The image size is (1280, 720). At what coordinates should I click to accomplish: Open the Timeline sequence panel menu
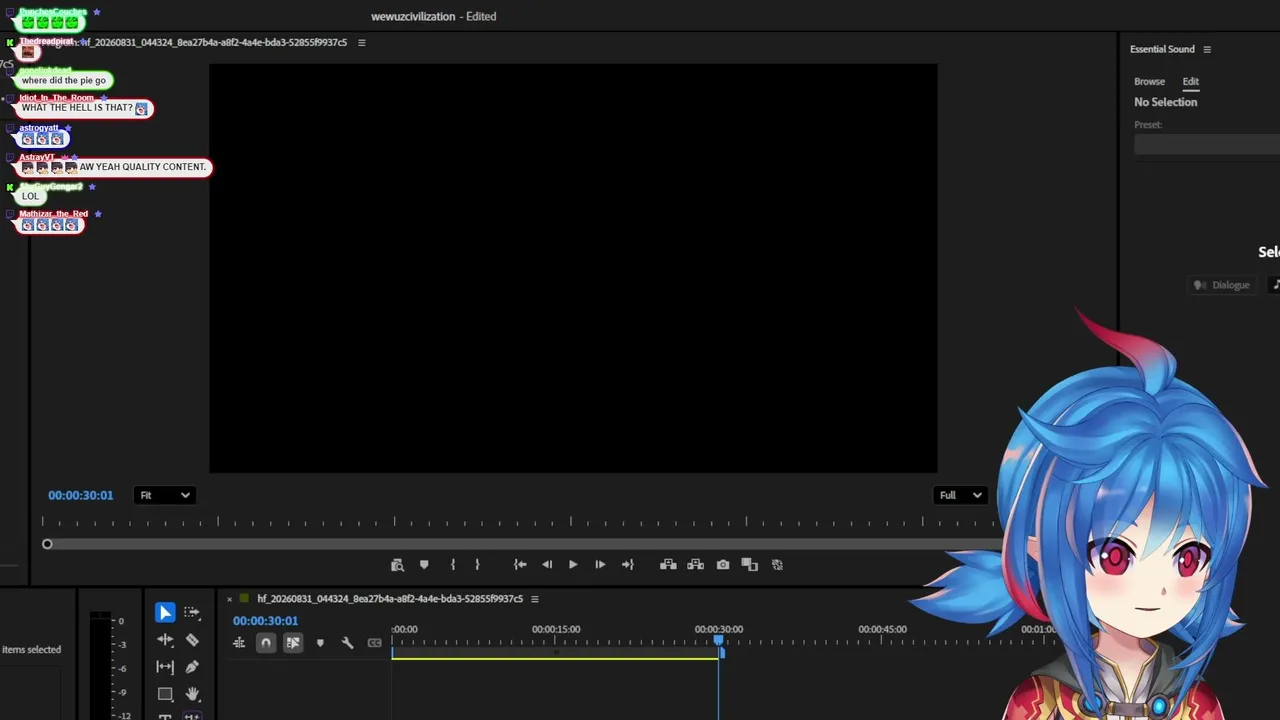(x=535, y=599)
